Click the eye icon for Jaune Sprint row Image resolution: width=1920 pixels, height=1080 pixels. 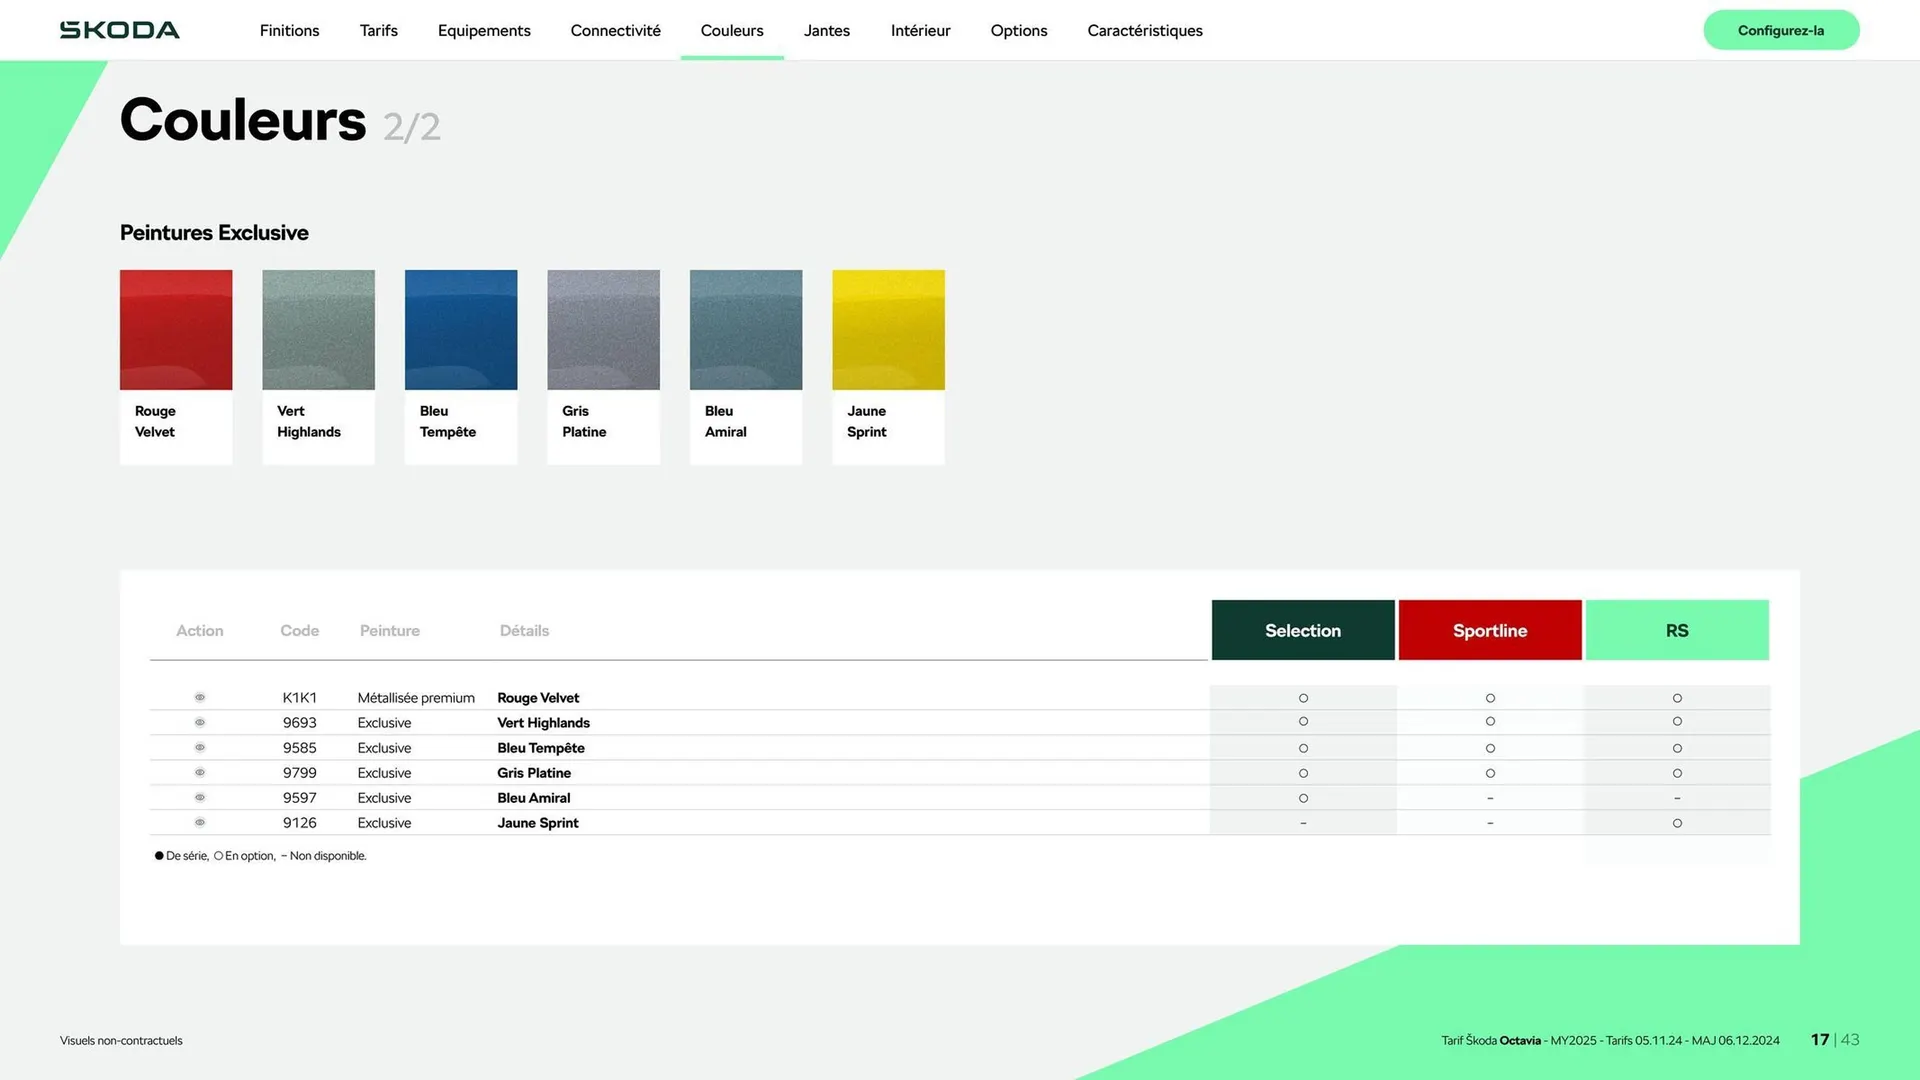[200, 822]
